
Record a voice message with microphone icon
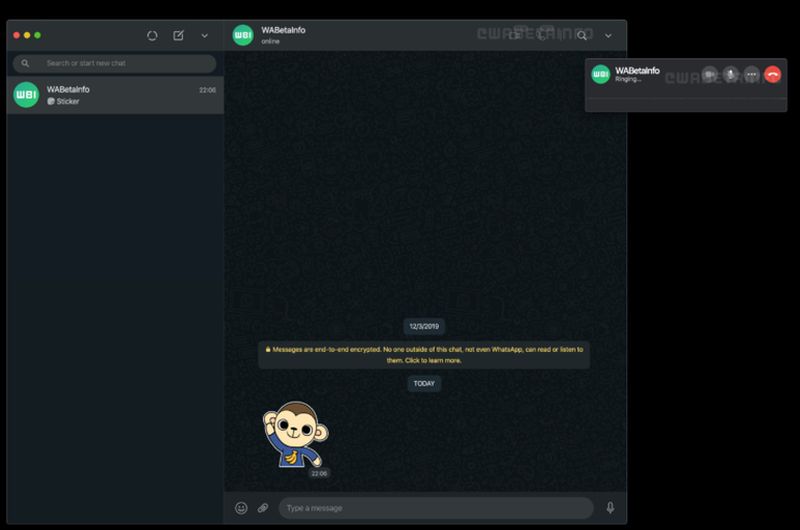(610, 508)
